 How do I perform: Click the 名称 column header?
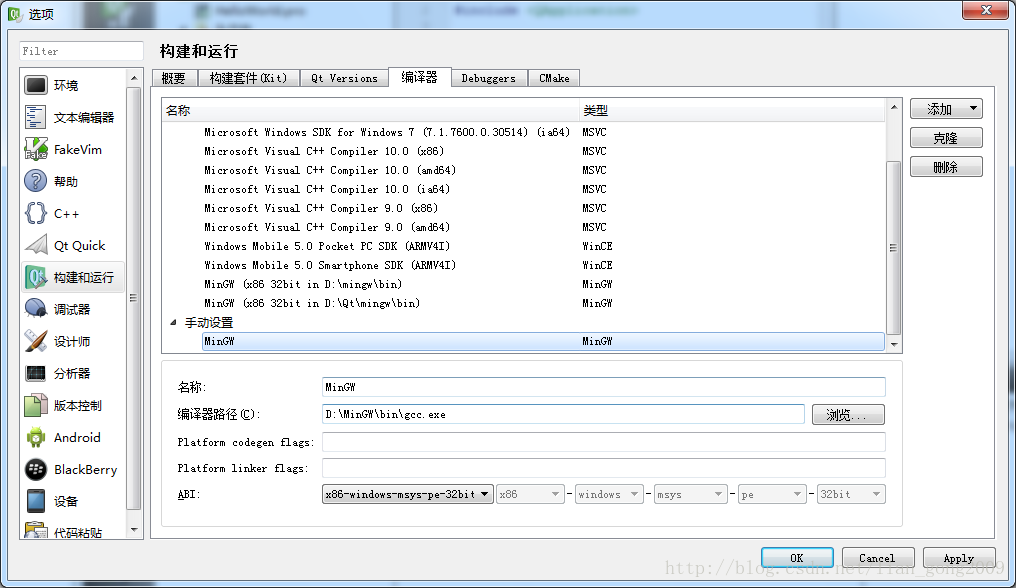[370, 111]
